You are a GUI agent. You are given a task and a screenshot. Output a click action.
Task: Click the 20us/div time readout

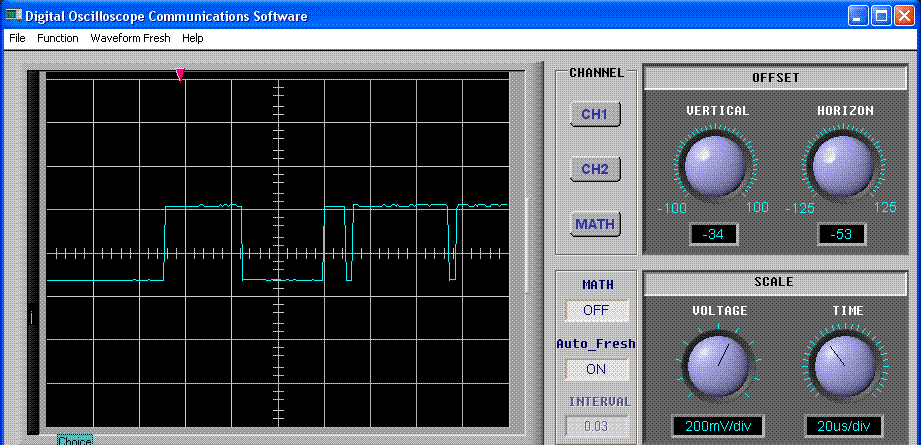coord(843,426)
